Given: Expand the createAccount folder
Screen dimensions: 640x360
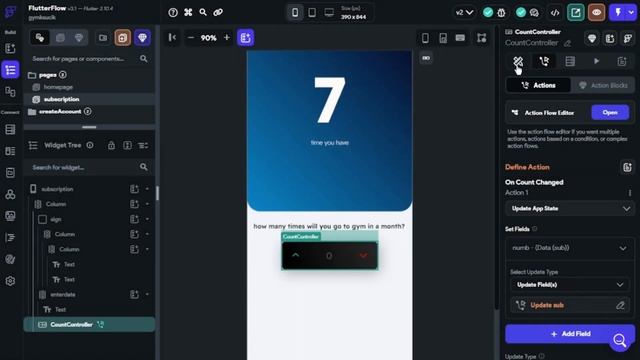Looking at the screenshot, I should pyautogui.click(x=60, y=111).
